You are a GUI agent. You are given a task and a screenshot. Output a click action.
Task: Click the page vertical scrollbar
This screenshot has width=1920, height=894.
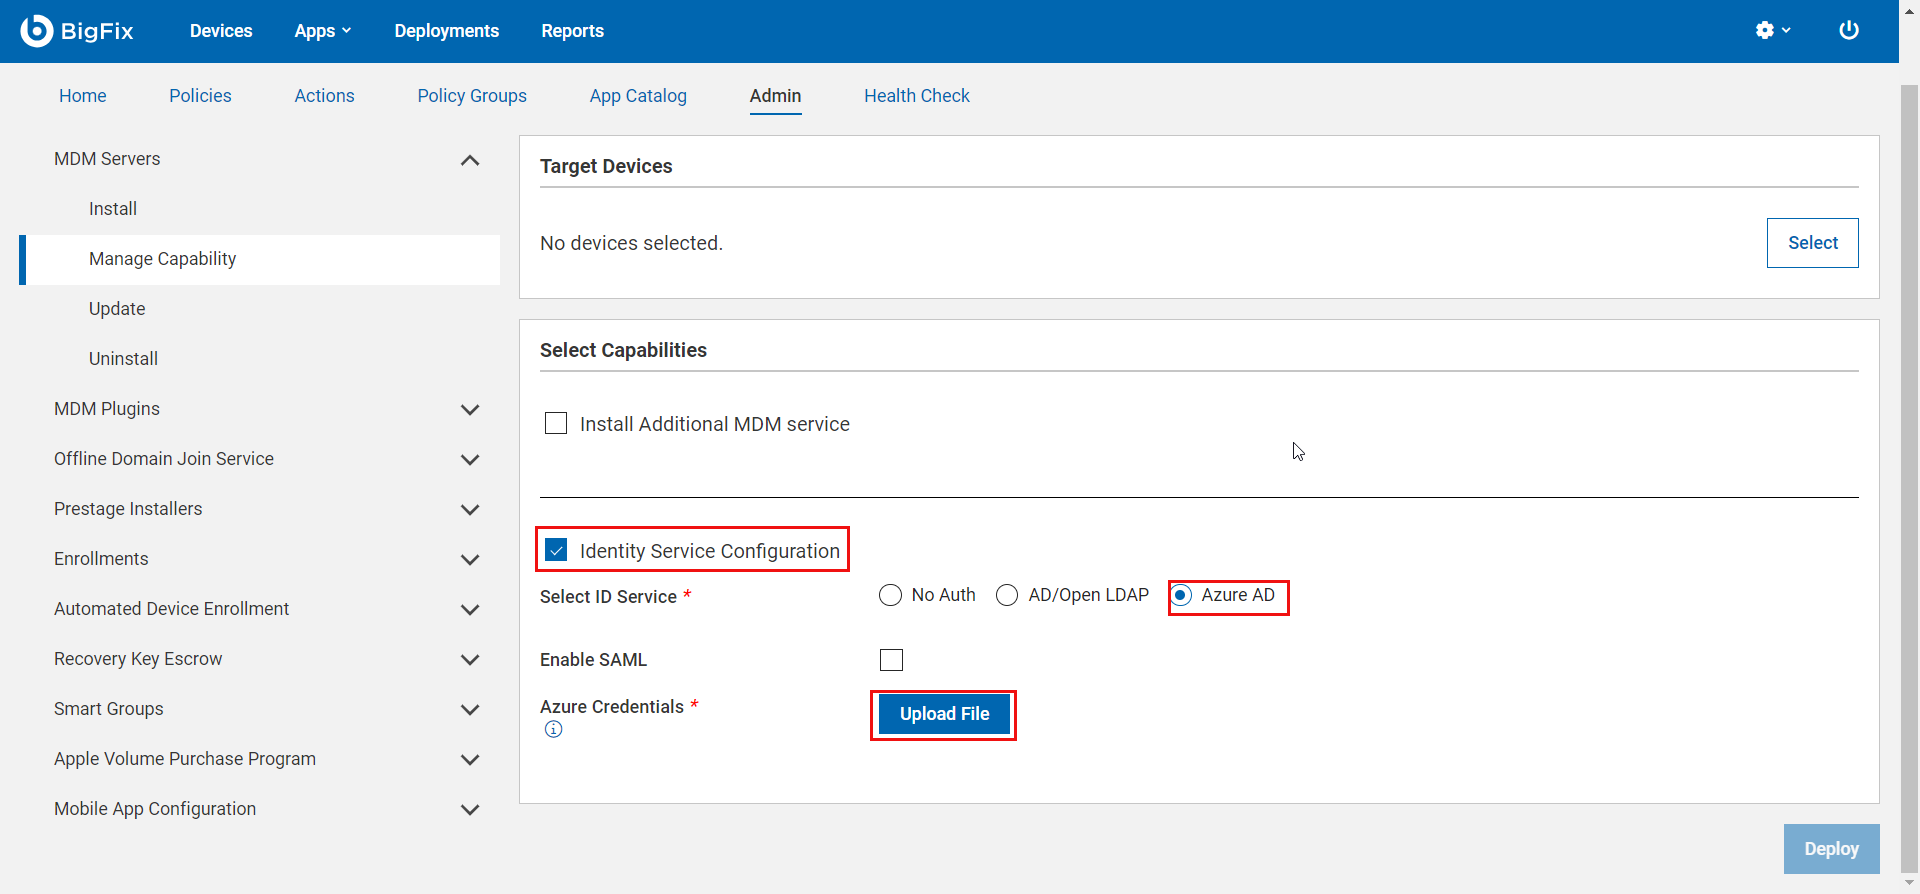tap(1909, 450)
